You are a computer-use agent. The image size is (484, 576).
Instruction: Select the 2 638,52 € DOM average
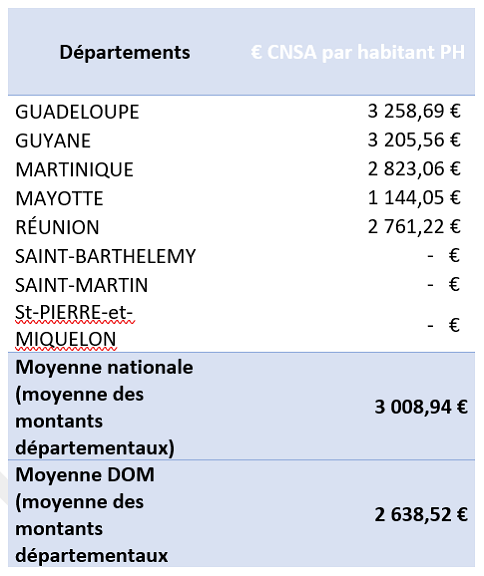click(x=421, y=514)
